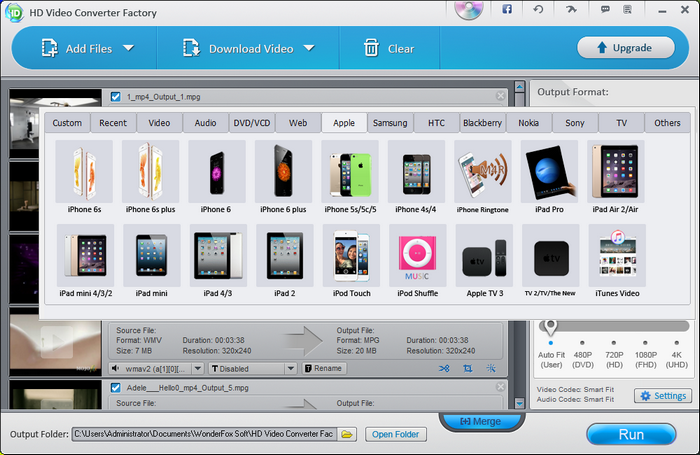
Task: Choose the iPad Pro output profile
Action: tap(549, 176)
